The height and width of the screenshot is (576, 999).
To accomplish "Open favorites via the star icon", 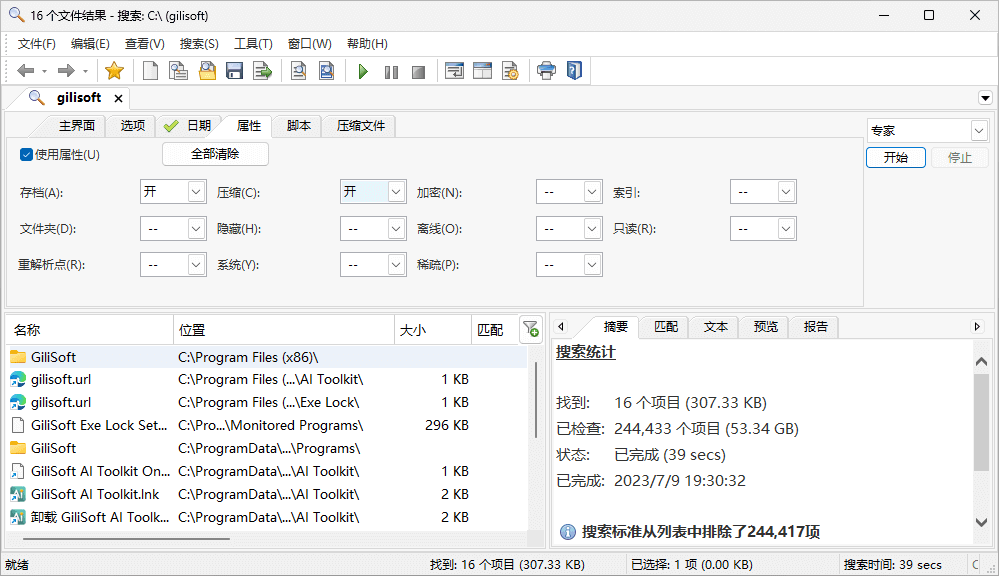I will (x=114, y=71).
